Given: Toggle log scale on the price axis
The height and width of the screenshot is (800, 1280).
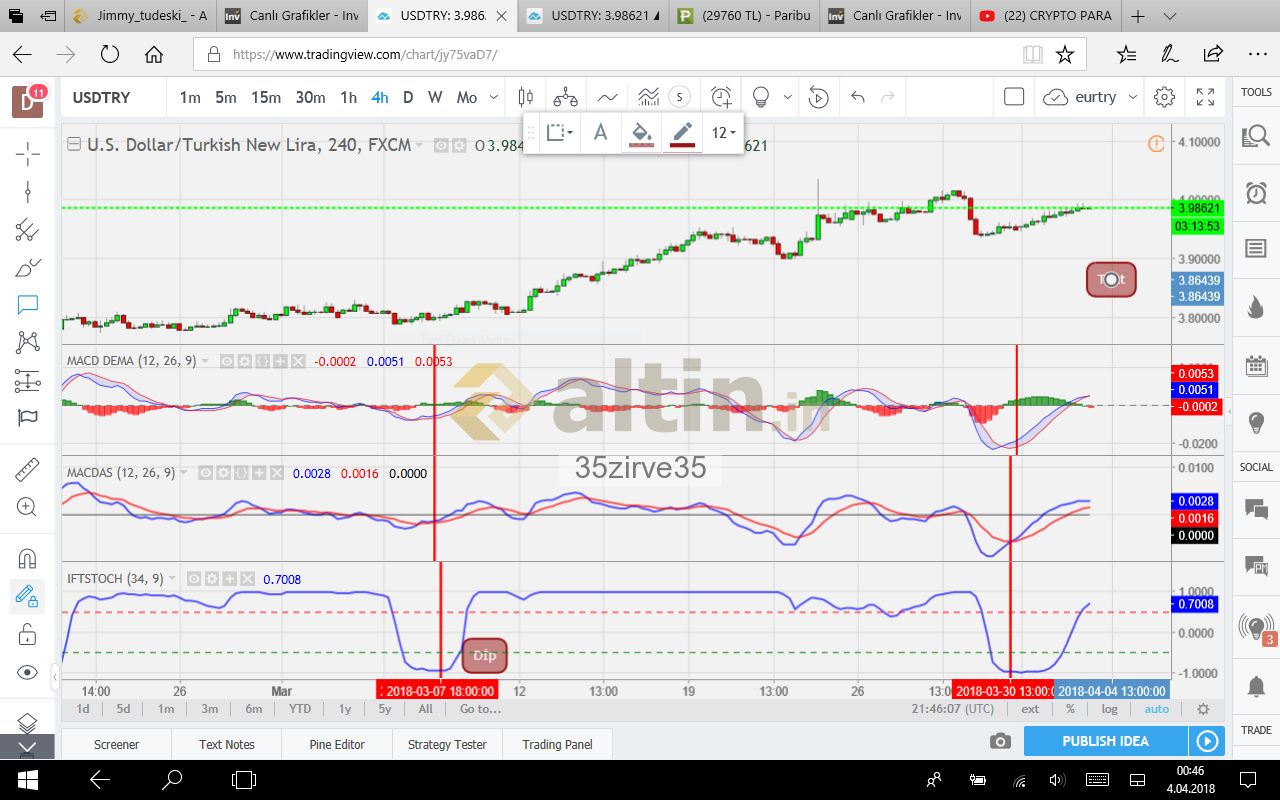Looking at the screenshot, I should click(x=1110, y=709).
